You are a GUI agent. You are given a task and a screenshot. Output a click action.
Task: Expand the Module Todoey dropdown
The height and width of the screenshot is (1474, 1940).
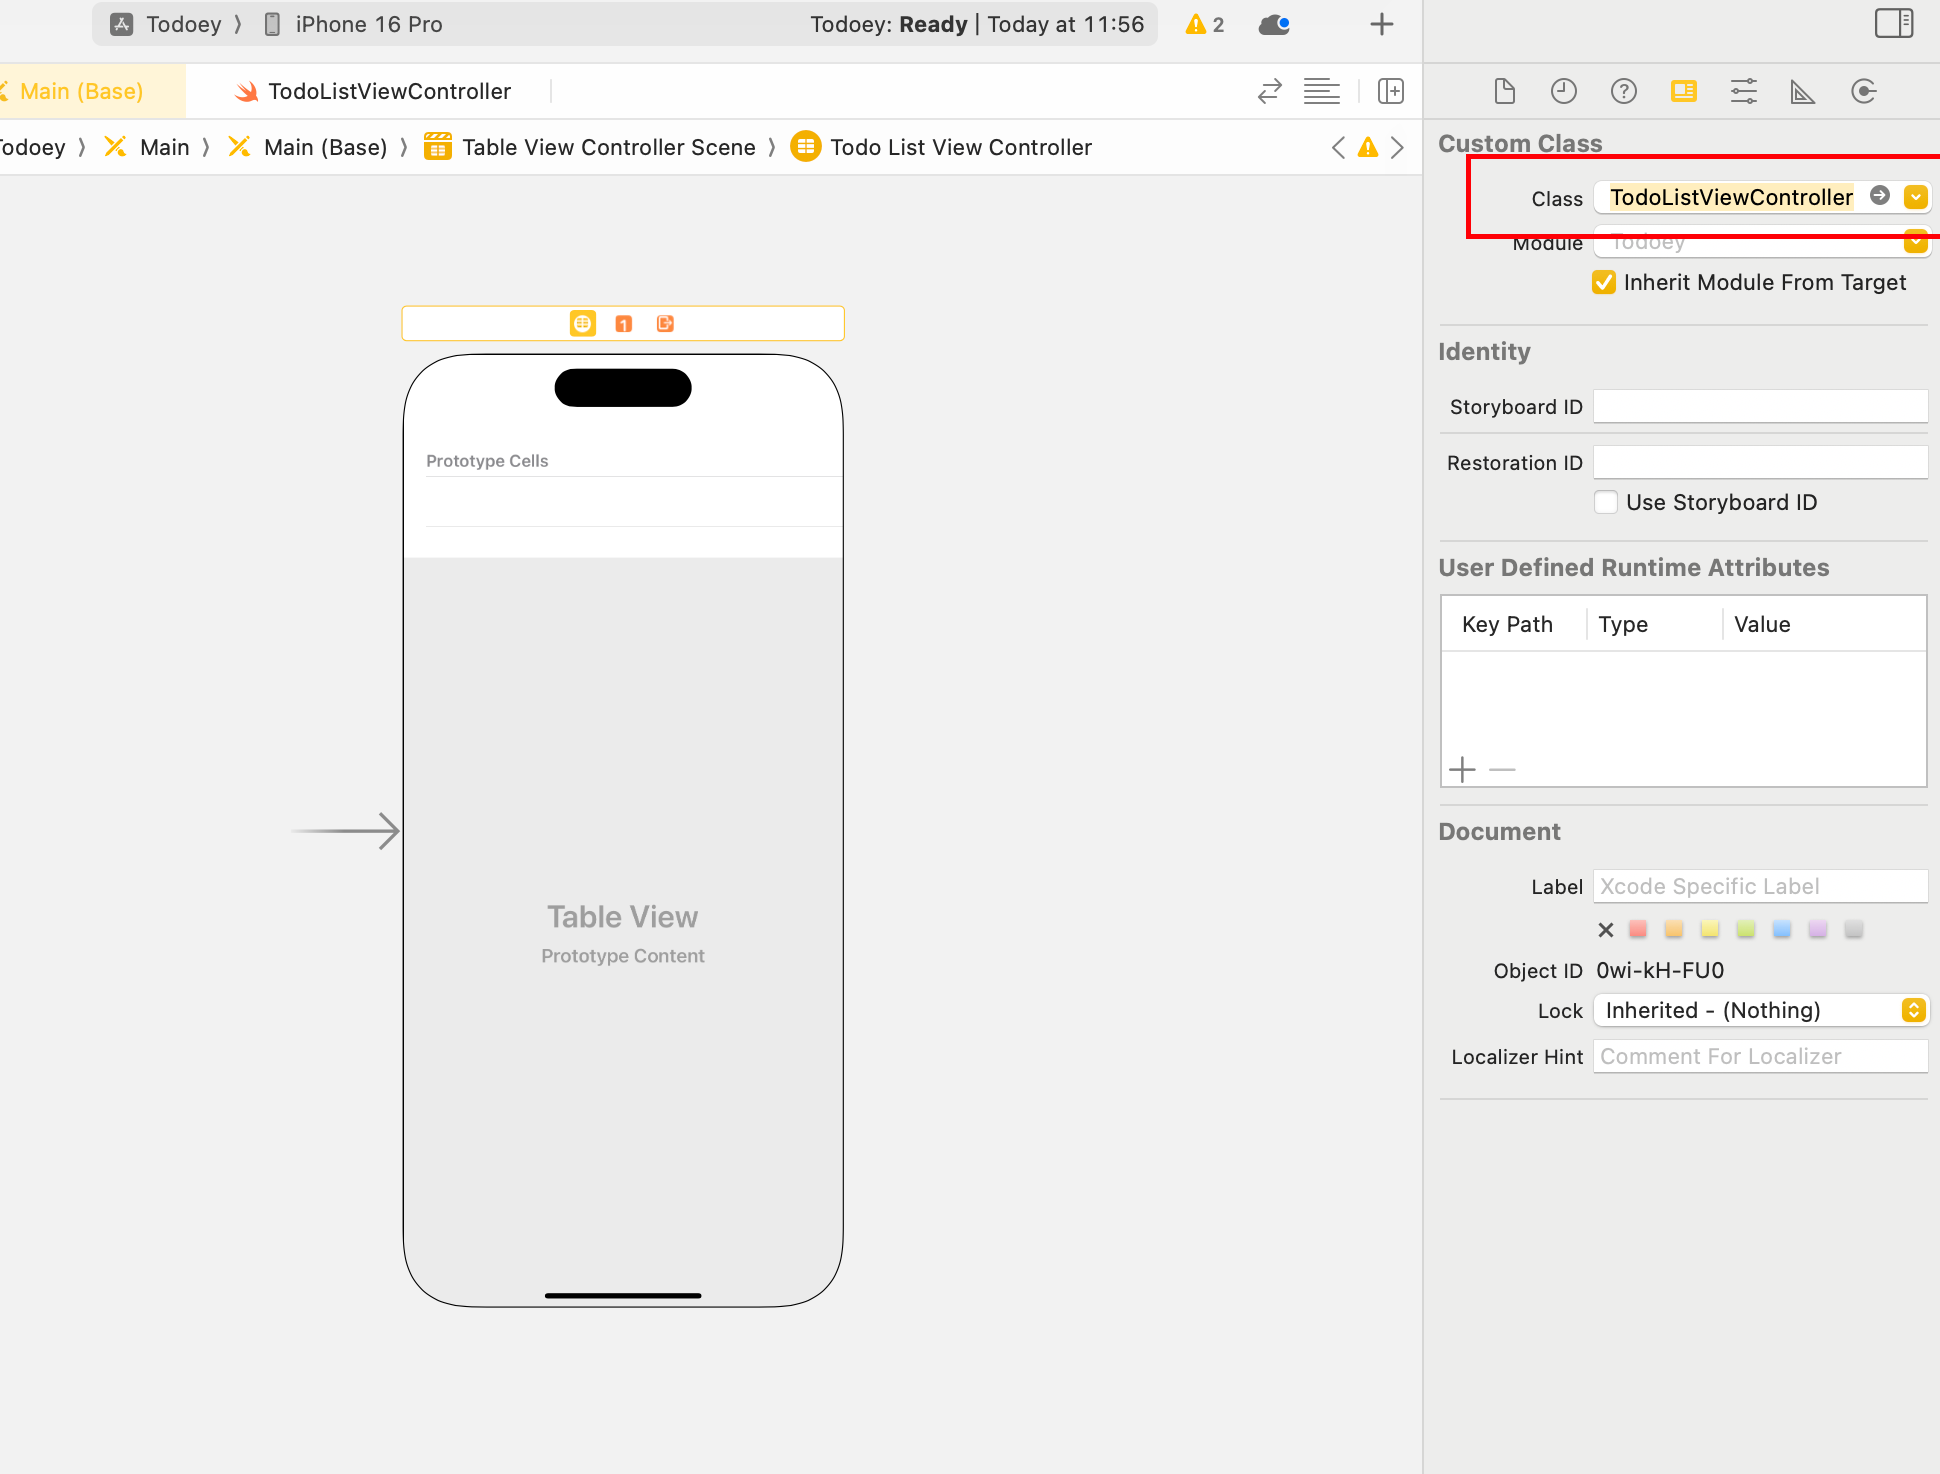pos(1917,242)
